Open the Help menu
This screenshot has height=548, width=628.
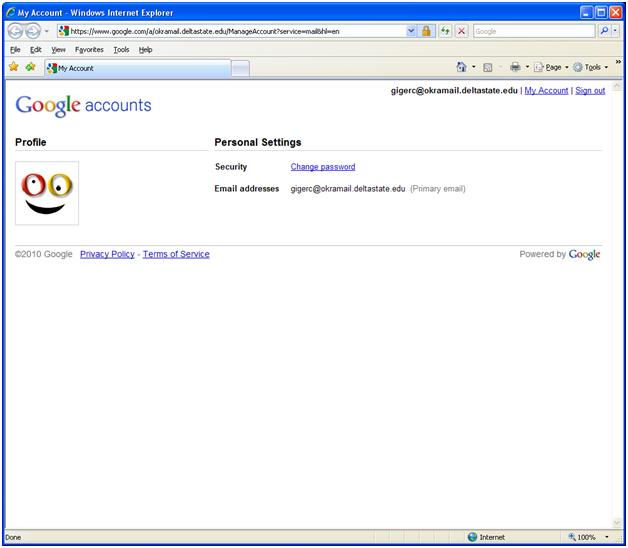(145, 50)
